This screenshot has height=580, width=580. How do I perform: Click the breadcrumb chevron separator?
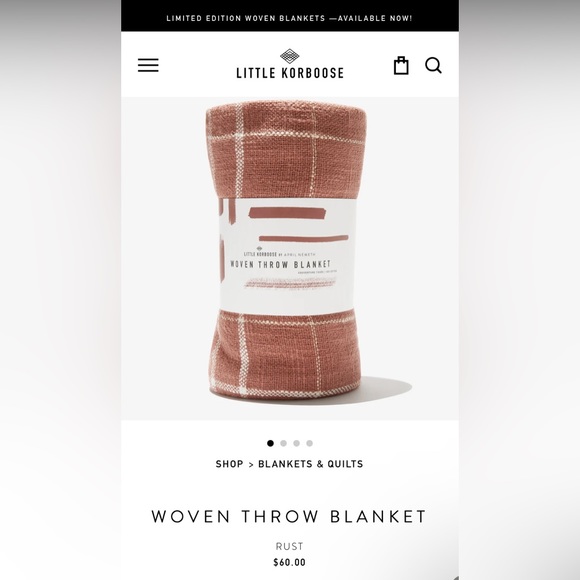[251, 465]
